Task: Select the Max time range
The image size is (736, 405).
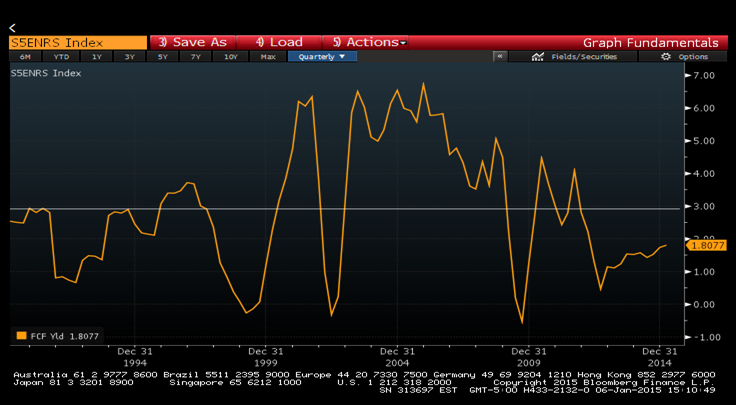Action: 267,57
